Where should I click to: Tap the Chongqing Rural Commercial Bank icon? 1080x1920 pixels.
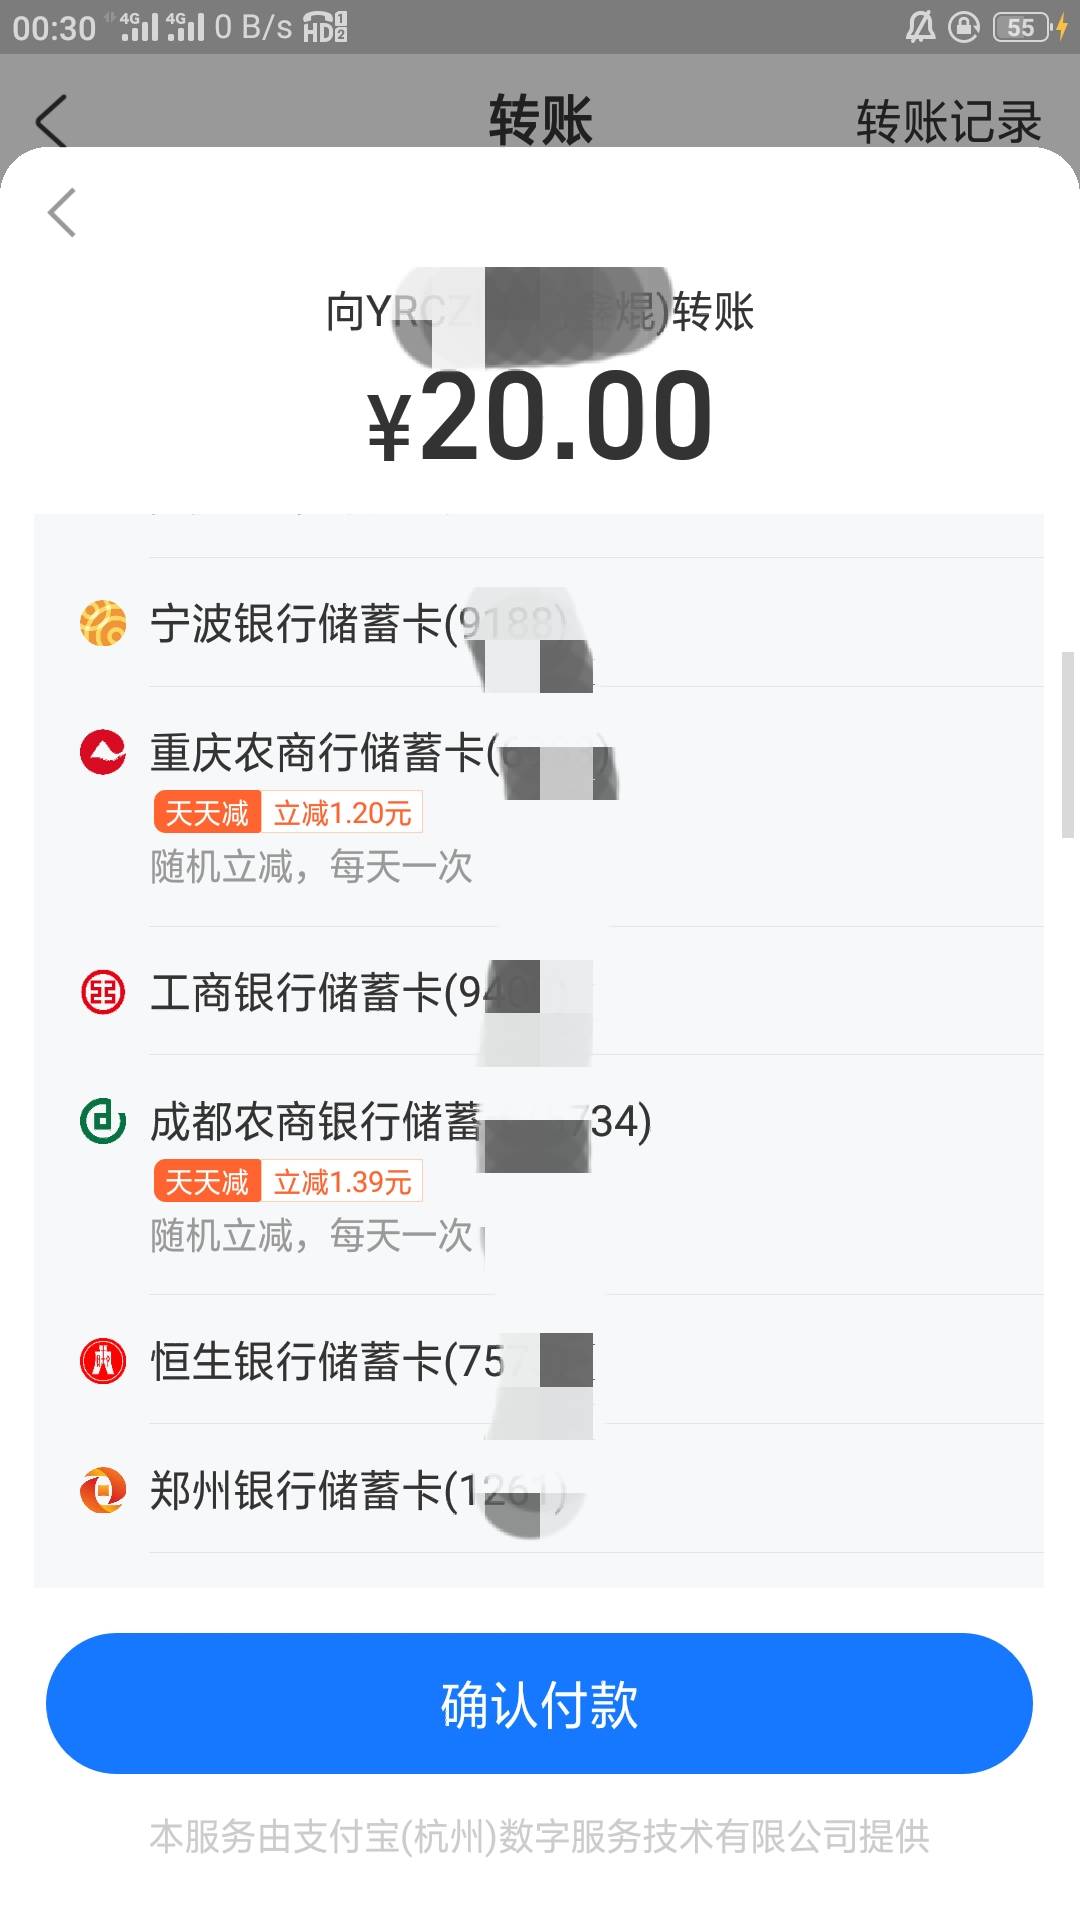click(x=103, y=752)
